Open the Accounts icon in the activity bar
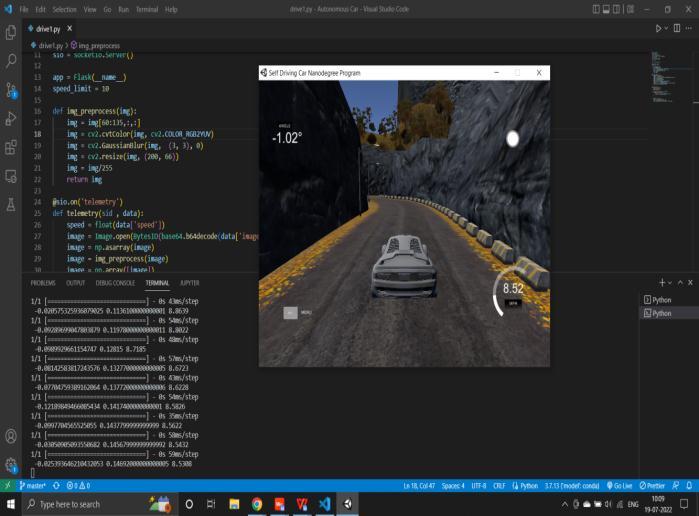Image resolution: width=699 pixels, height=516 pixels. pos(11,436)
